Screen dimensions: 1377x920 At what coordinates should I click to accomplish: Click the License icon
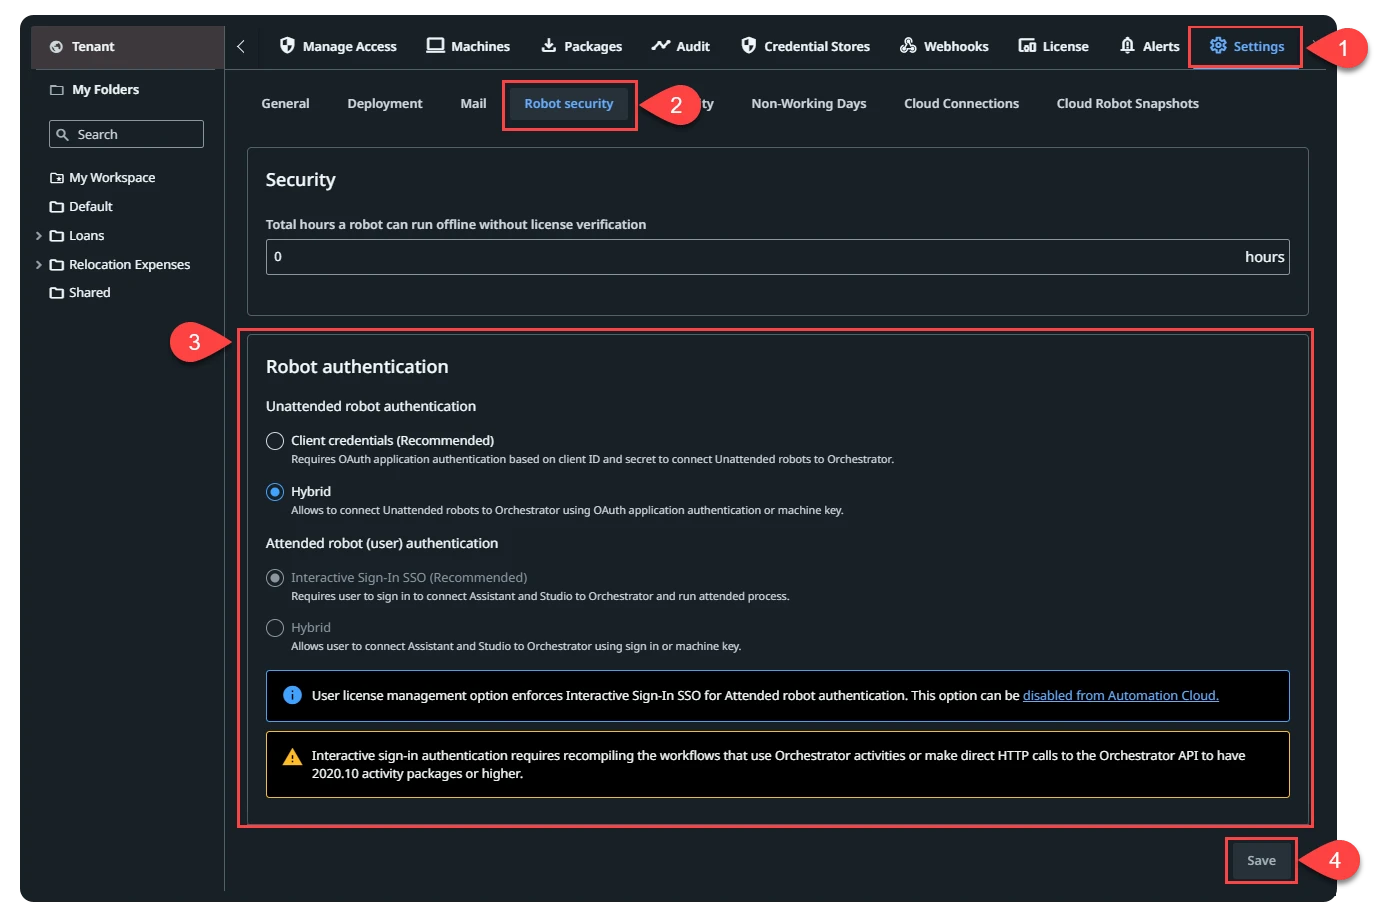(x=1027, y=45)
